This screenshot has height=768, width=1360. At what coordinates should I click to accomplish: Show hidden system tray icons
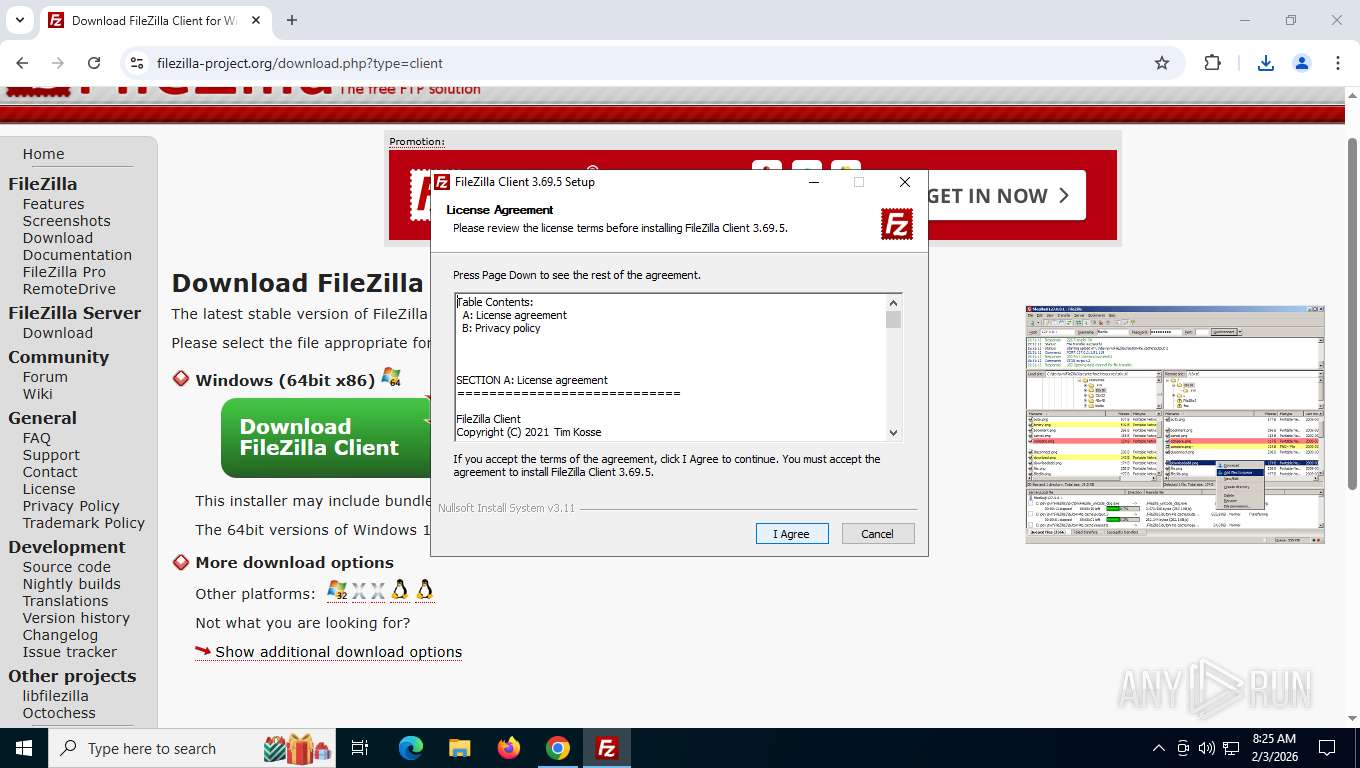tap(1159, 748)
